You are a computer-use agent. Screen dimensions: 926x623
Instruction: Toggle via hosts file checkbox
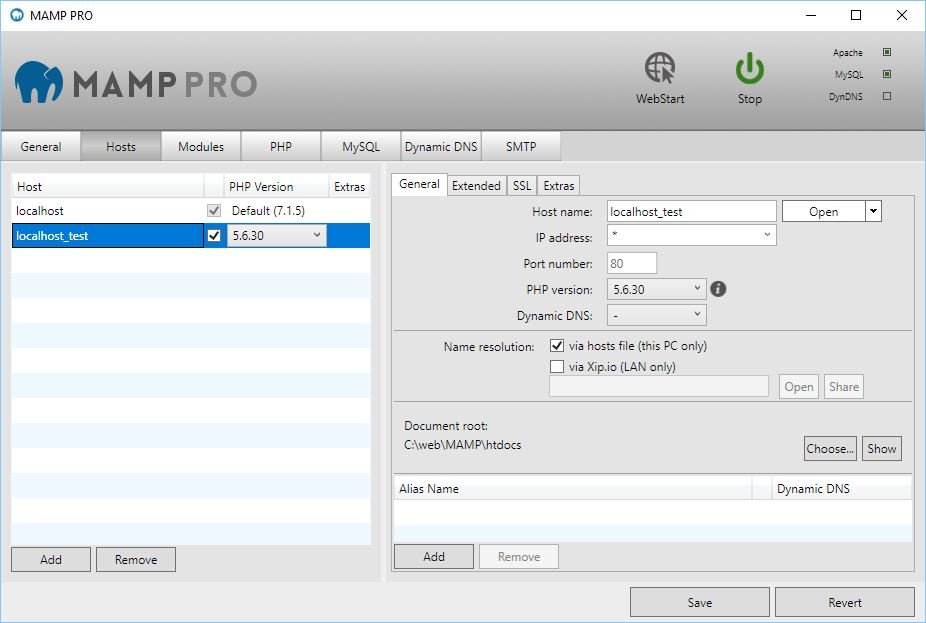pos(556,345)
